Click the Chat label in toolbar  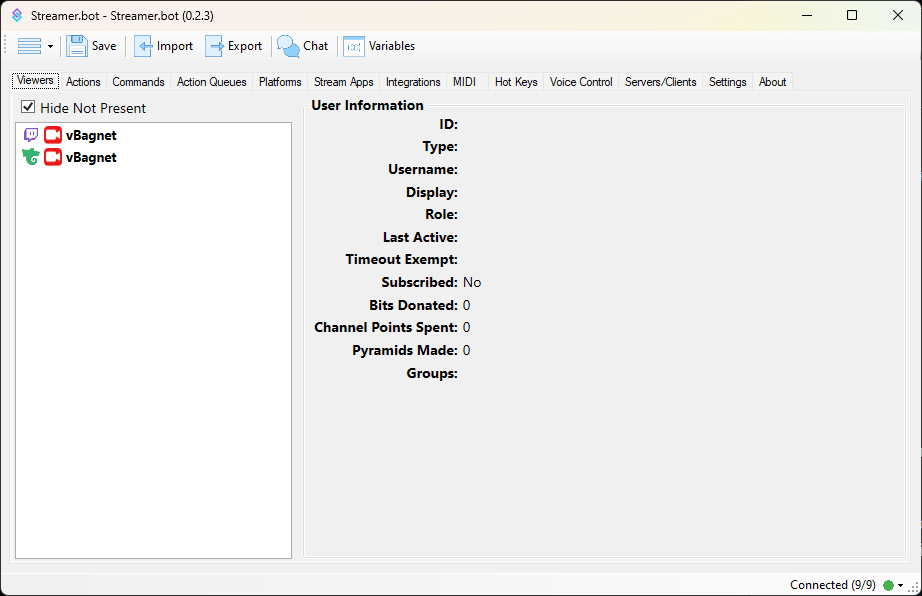click(316, 46)
